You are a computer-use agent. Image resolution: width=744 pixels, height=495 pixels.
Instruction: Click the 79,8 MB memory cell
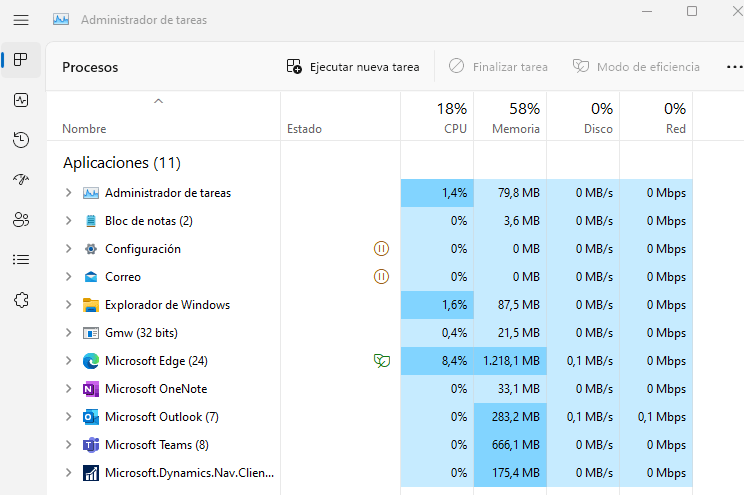click(x=510, y=193)
